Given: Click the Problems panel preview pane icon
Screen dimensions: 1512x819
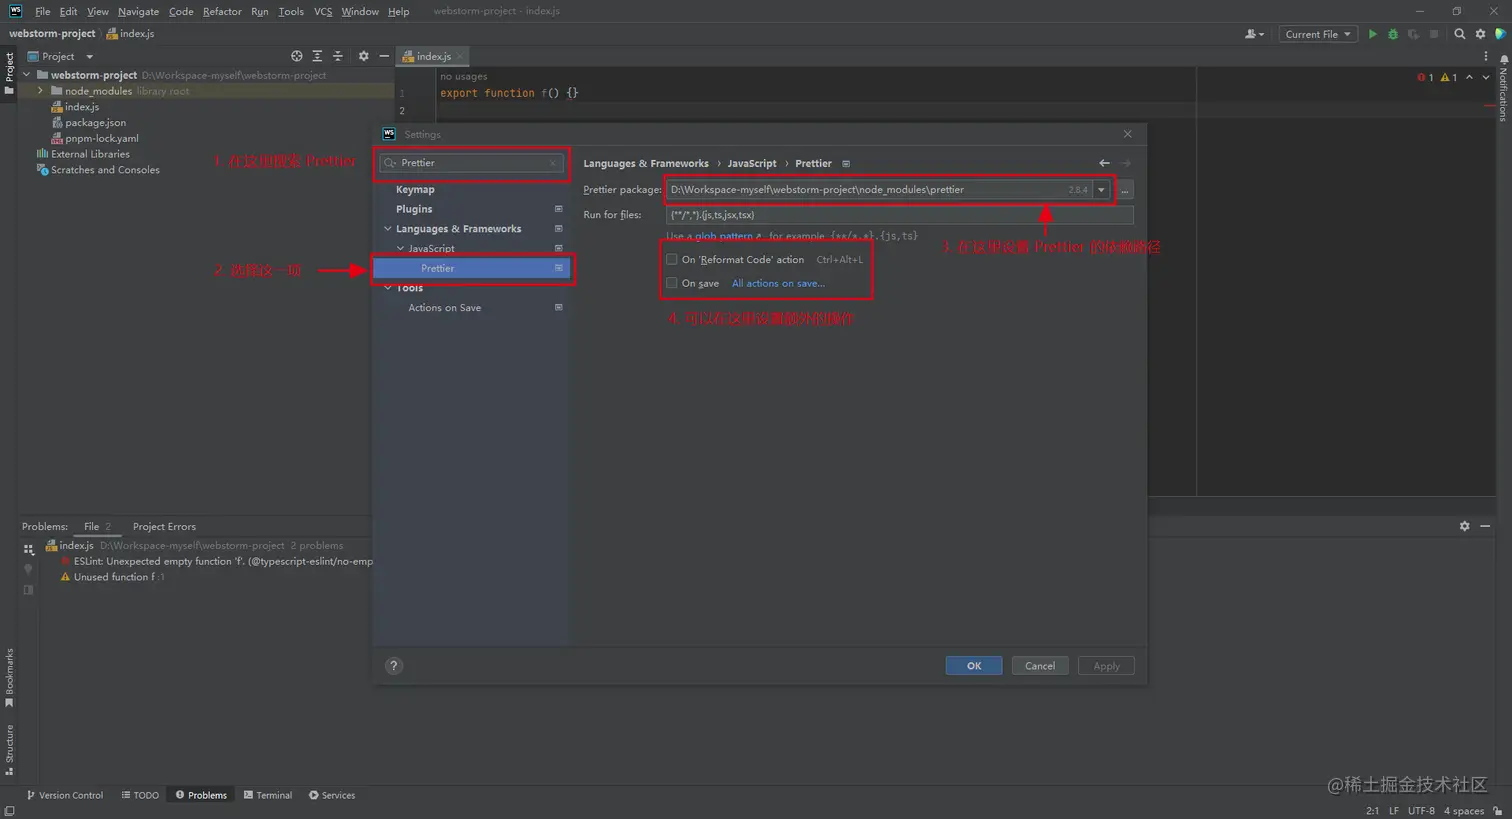Looking at the screenshot, I should 28,590.
